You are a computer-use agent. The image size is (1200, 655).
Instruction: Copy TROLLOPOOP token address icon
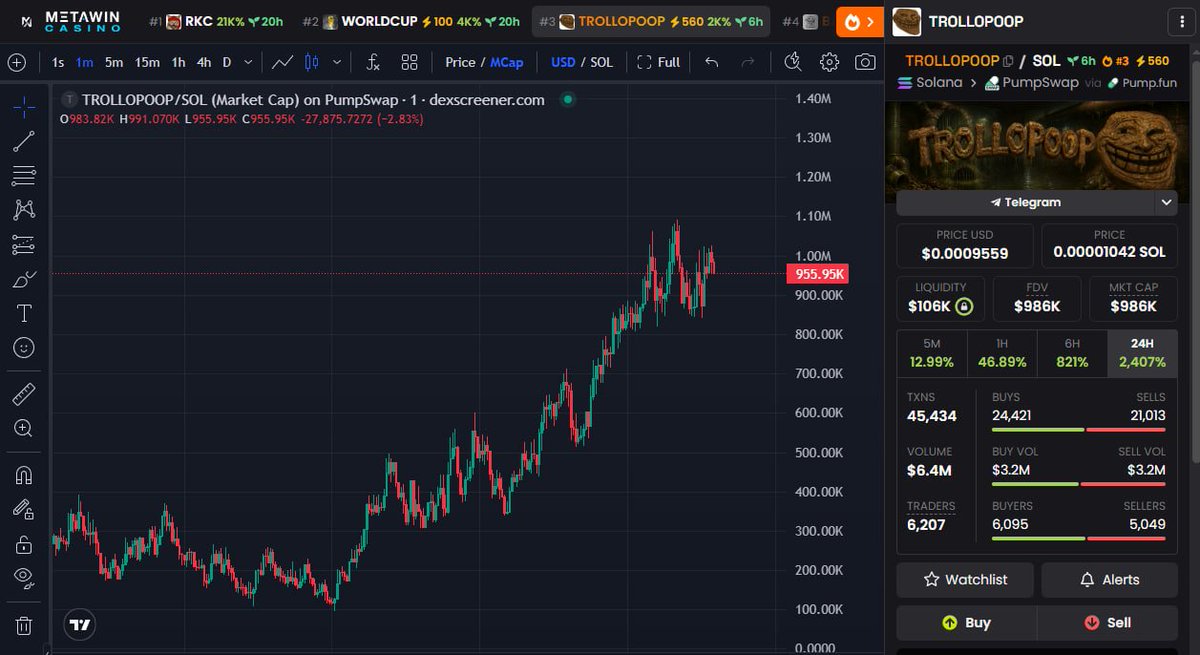click(x=1009, y=61)
